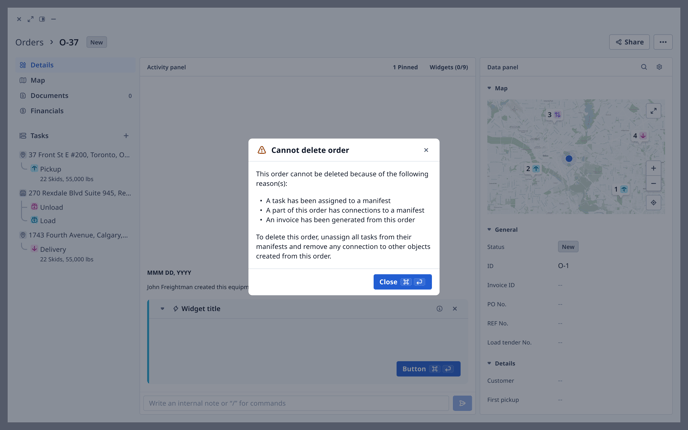
Task: Click the Share button
Action: [x=629, y=42]
